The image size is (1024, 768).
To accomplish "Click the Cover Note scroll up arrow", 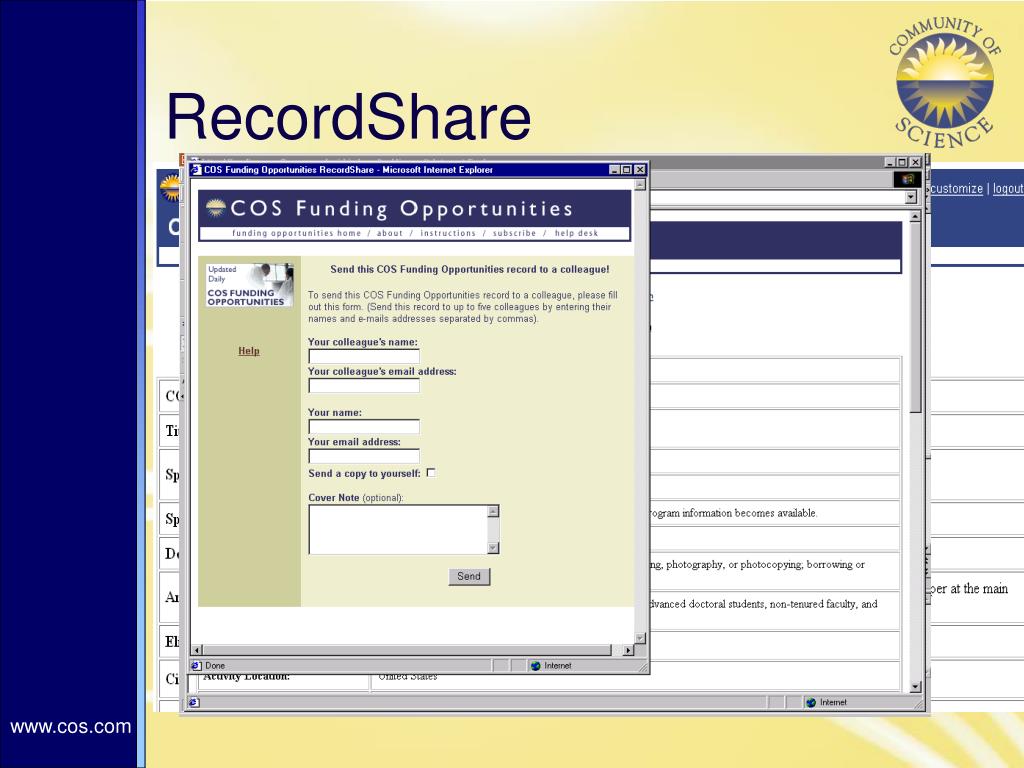I will [x=494, y=511].
